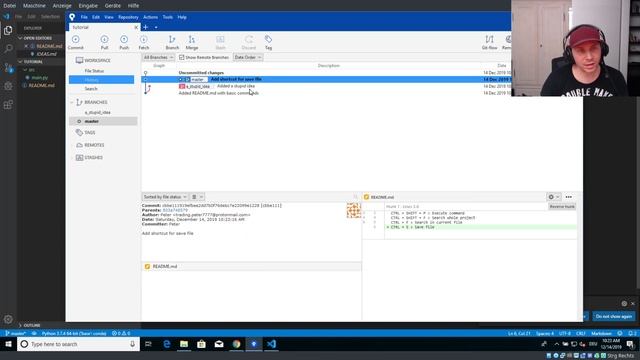Click the Fetch toolbar icon
Image resolution: width=640 pixels, height=360 pixels.
[x=144, y=42]
